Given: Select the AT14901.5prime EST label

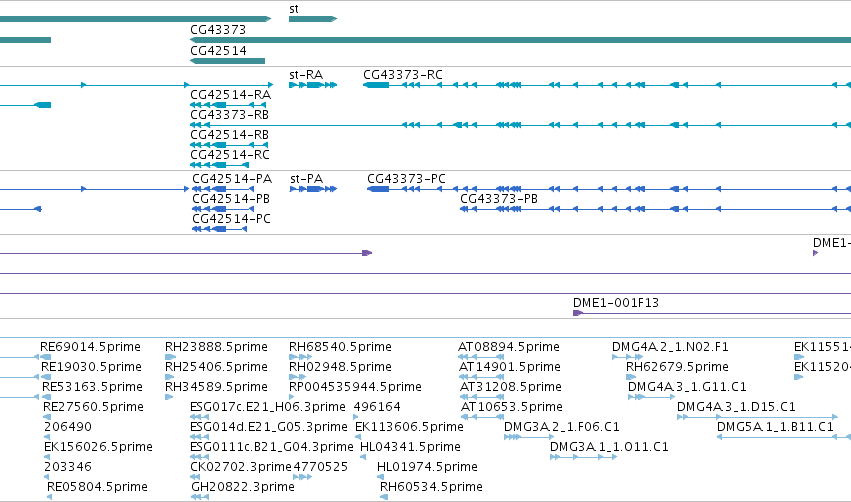Looking at the screenshot, I should (x=510, y=367).
